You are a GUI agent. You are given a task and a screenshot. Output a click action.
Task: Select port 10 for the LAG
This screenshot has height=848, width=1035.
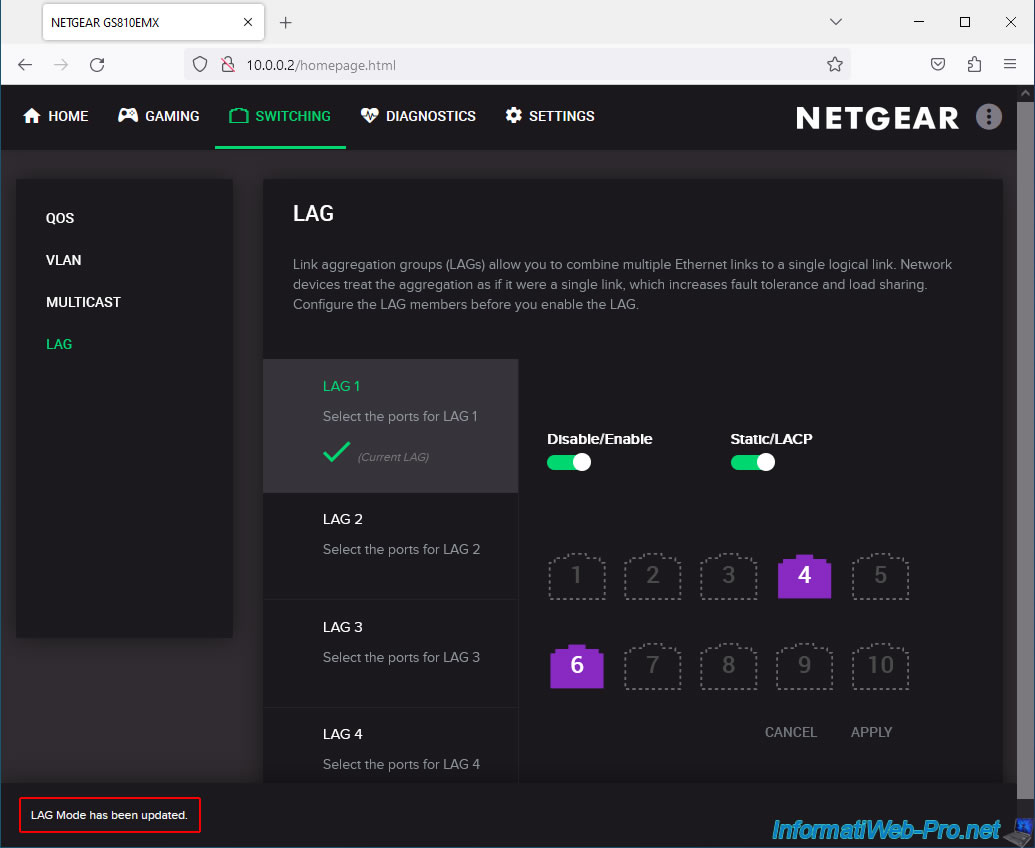click(x=880, y=666)
